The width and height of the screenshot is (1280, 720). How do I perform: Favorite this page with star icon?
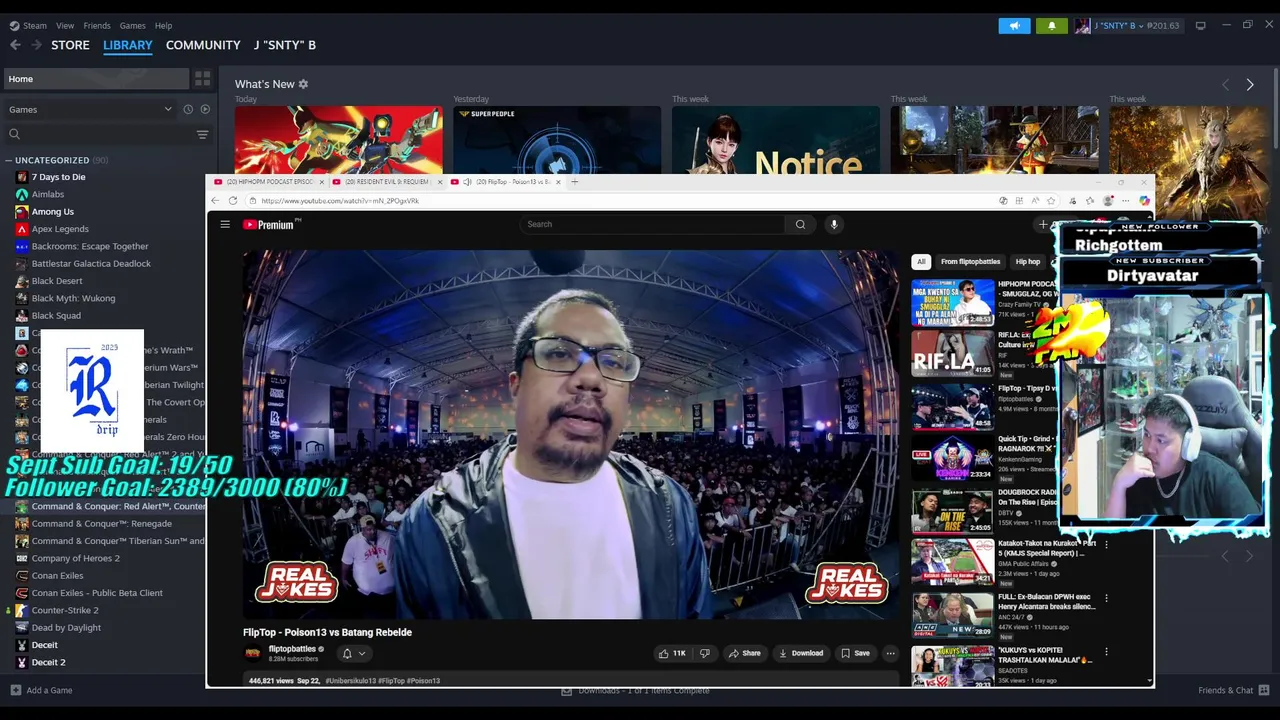click(1051, 201)
